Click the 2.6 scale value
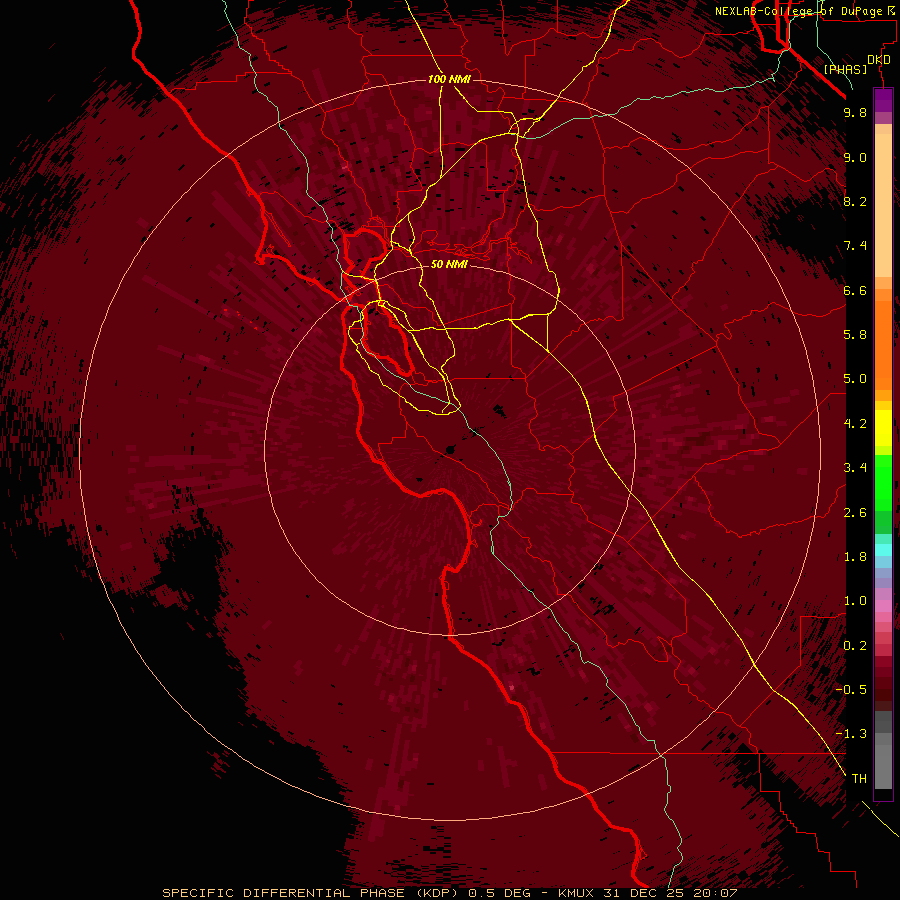The image size is (900, 900). [x=855, y=513]
